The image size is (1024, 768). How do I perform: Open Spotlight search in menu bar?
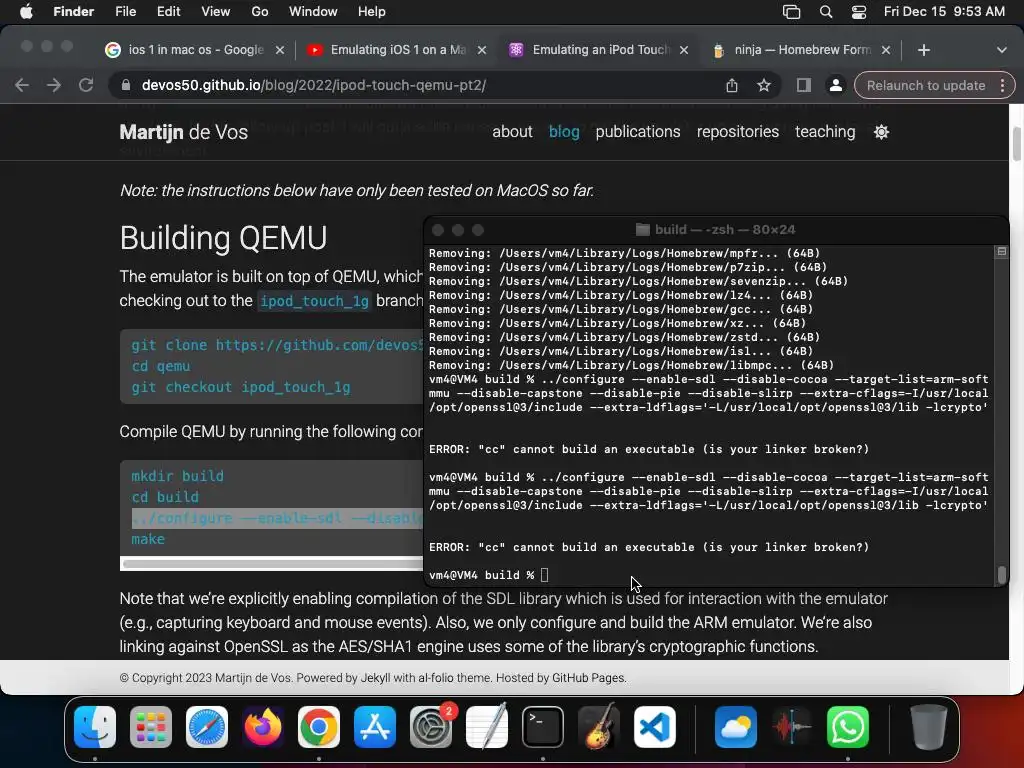(826, 12)
